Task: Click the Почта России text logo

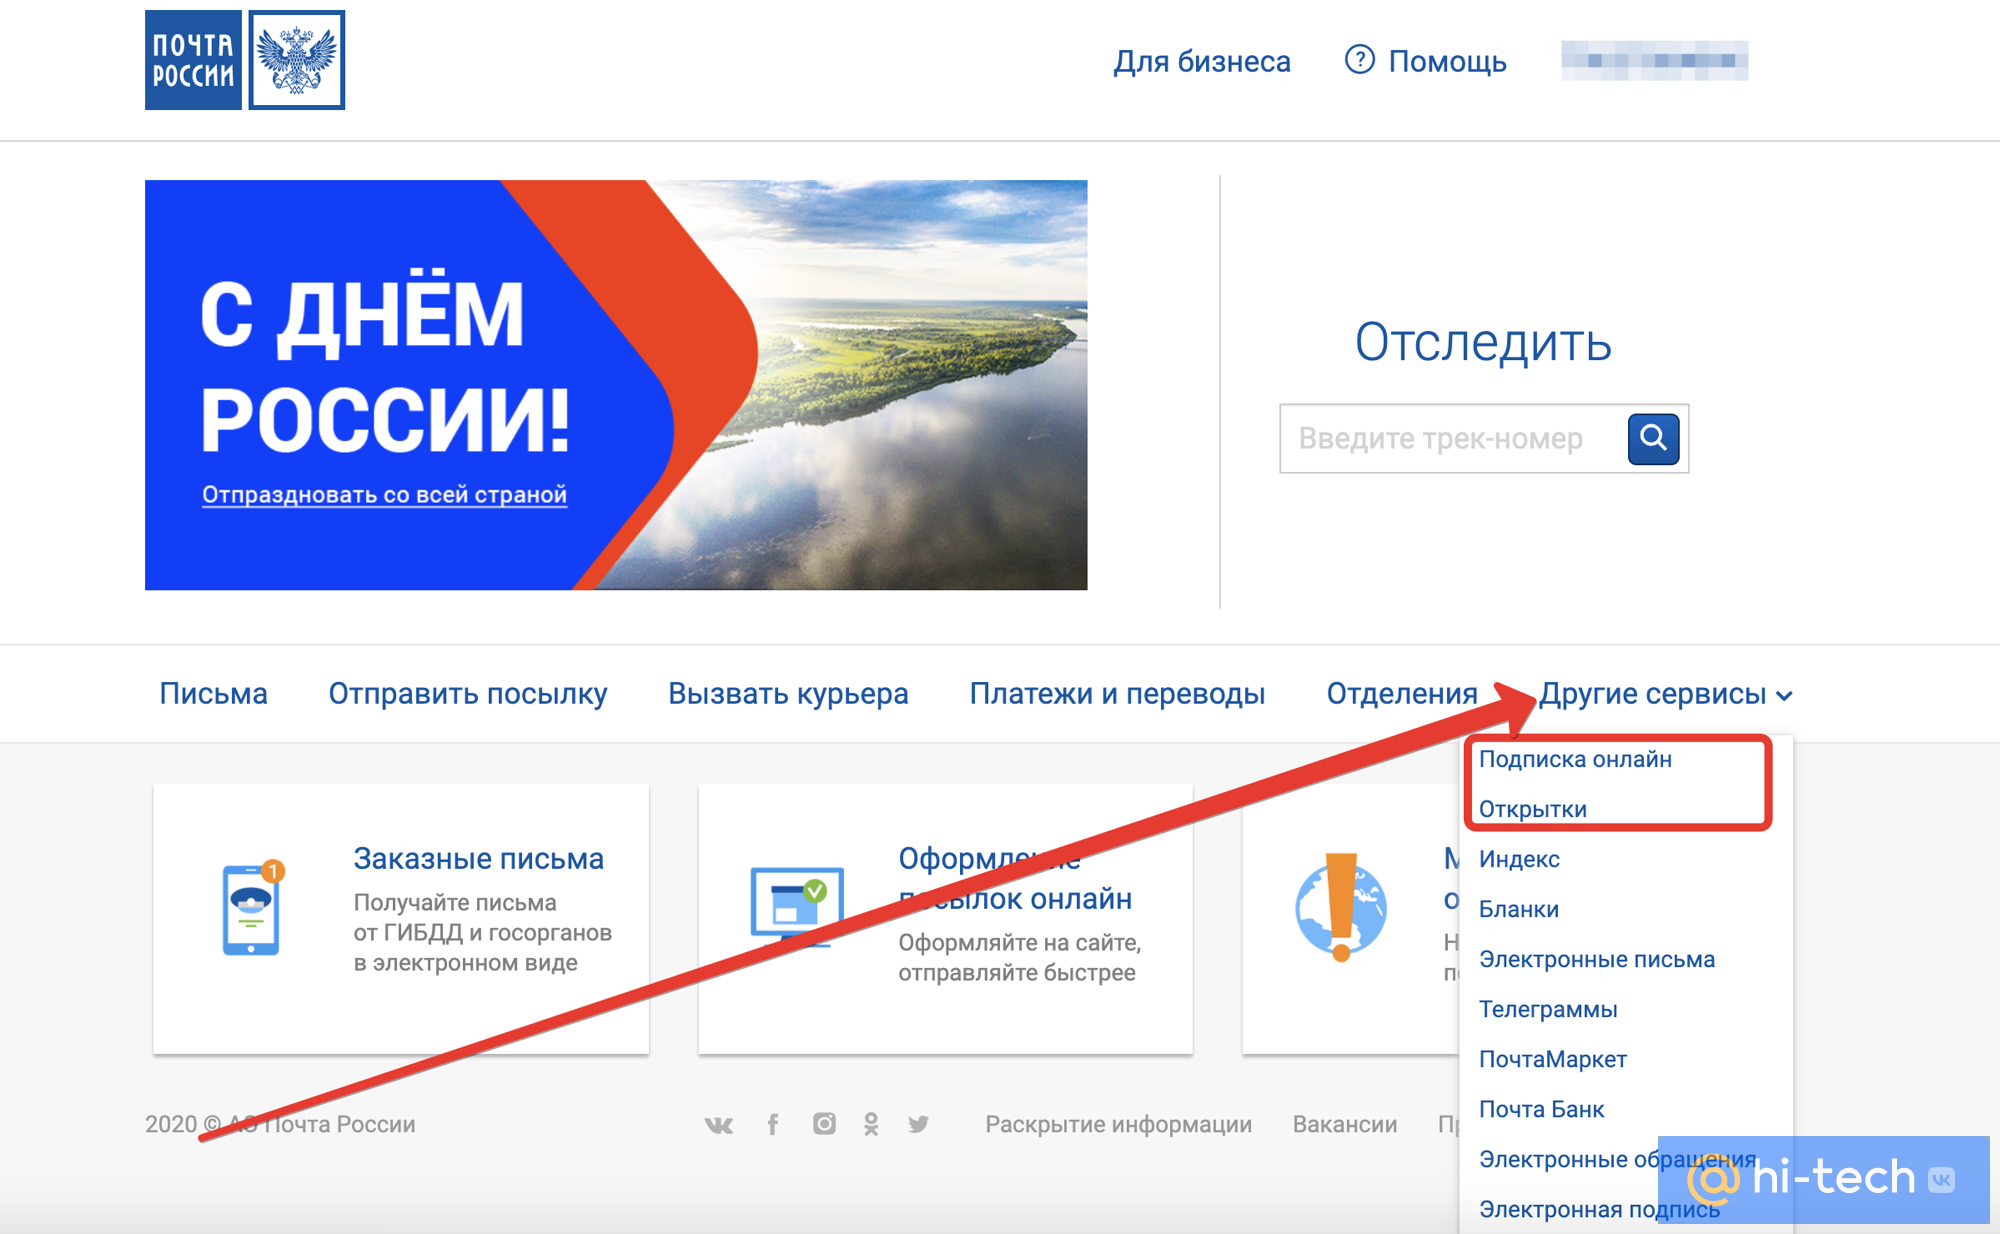Action: point(193,60)
